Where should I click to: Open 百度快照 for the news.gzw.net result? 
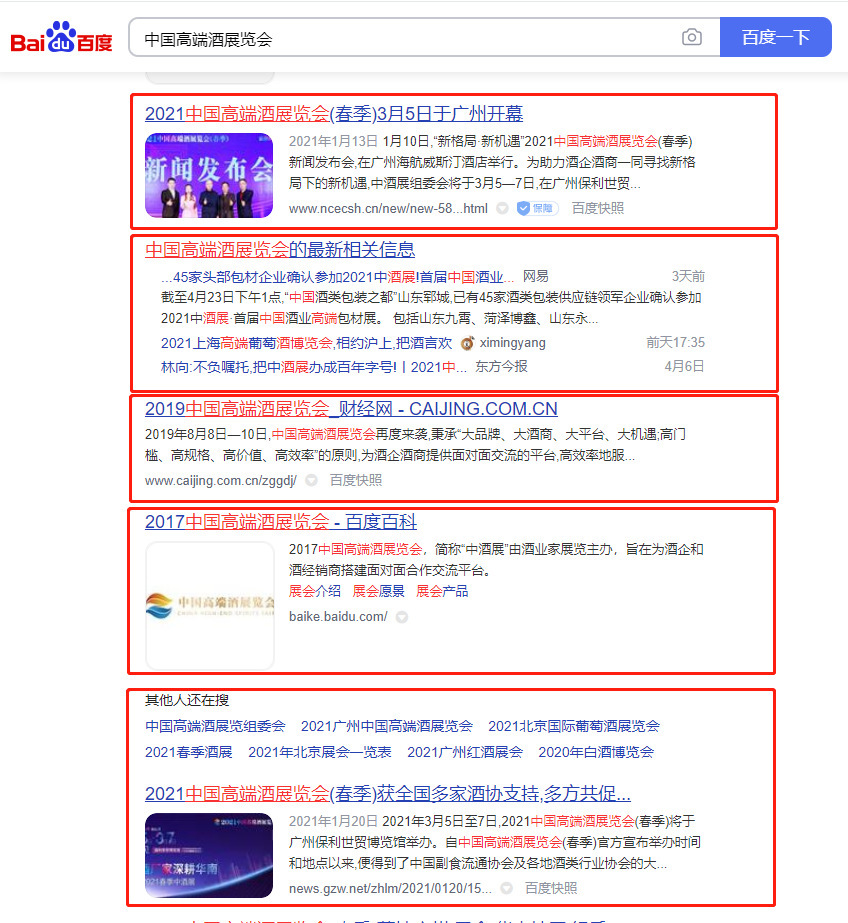(550, 888)
